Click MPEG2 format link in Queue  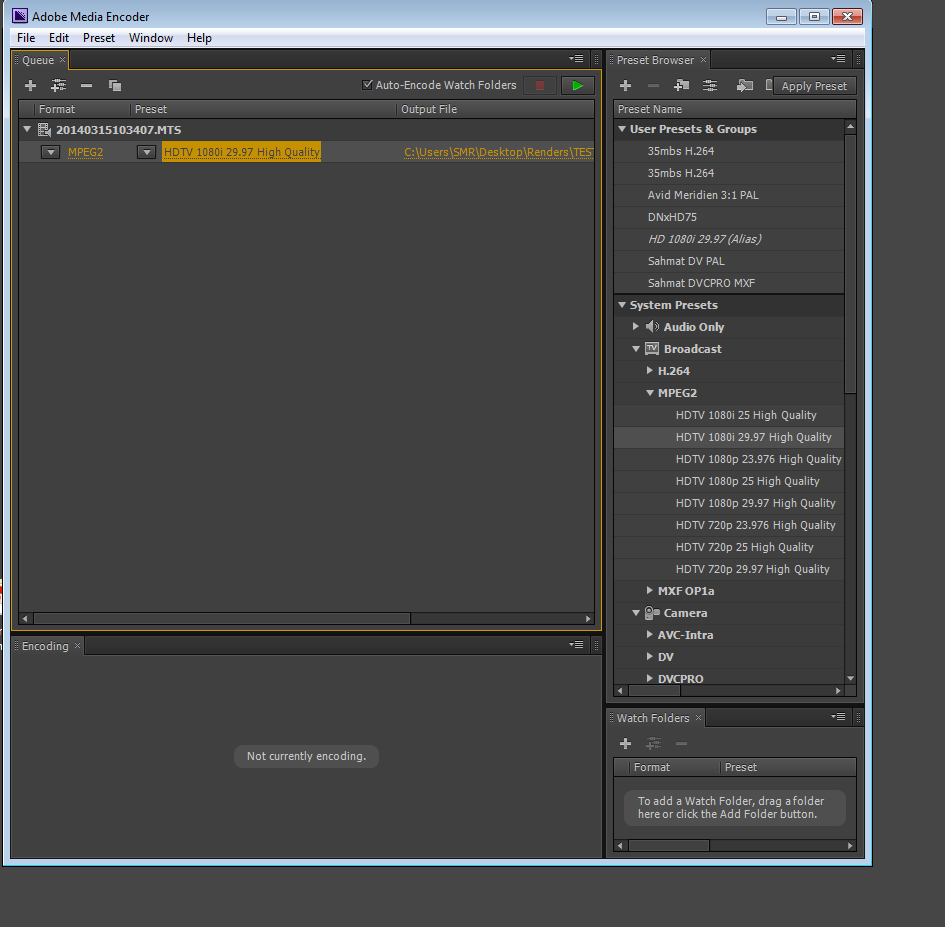coord(86,152)
